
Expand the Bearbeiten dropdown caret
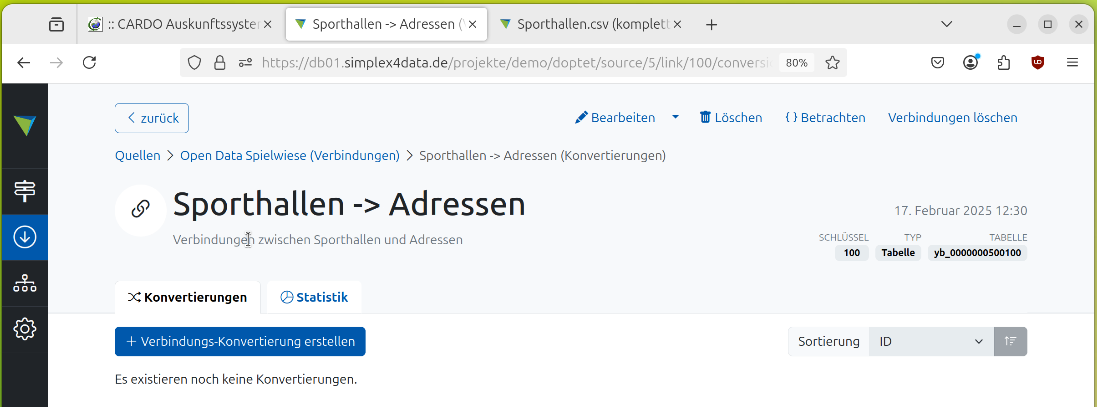(675, 117)
